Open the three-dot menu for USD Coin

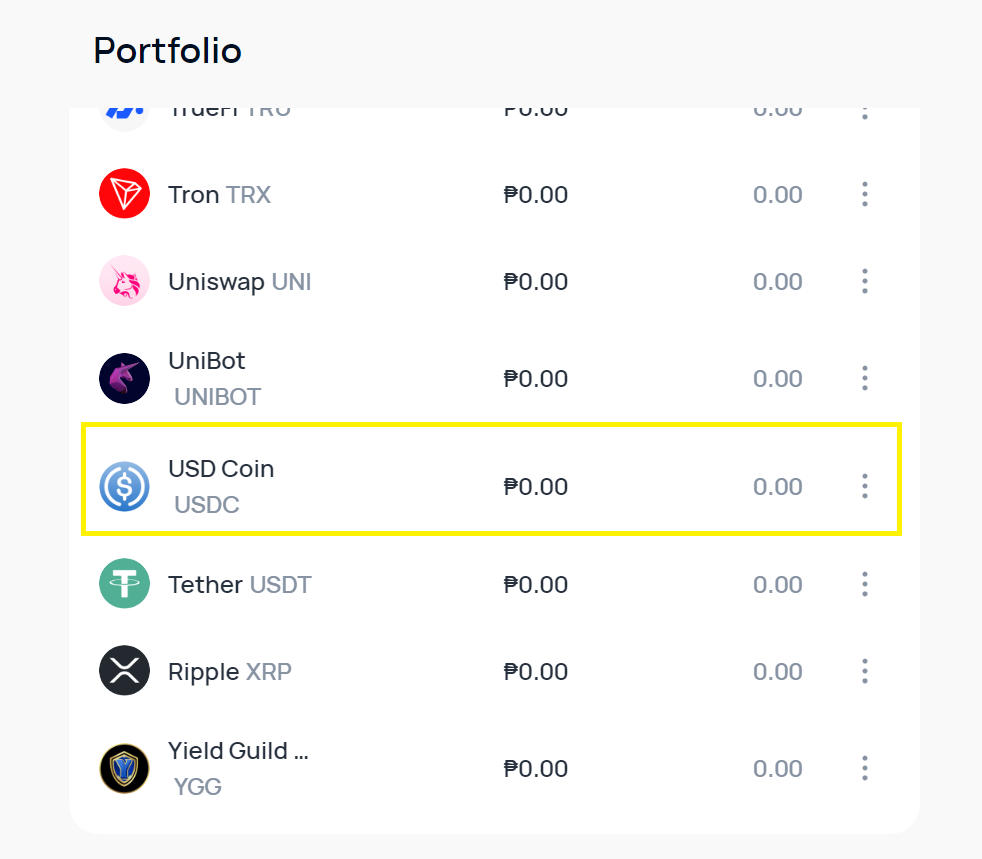click(x=865, y=486)
